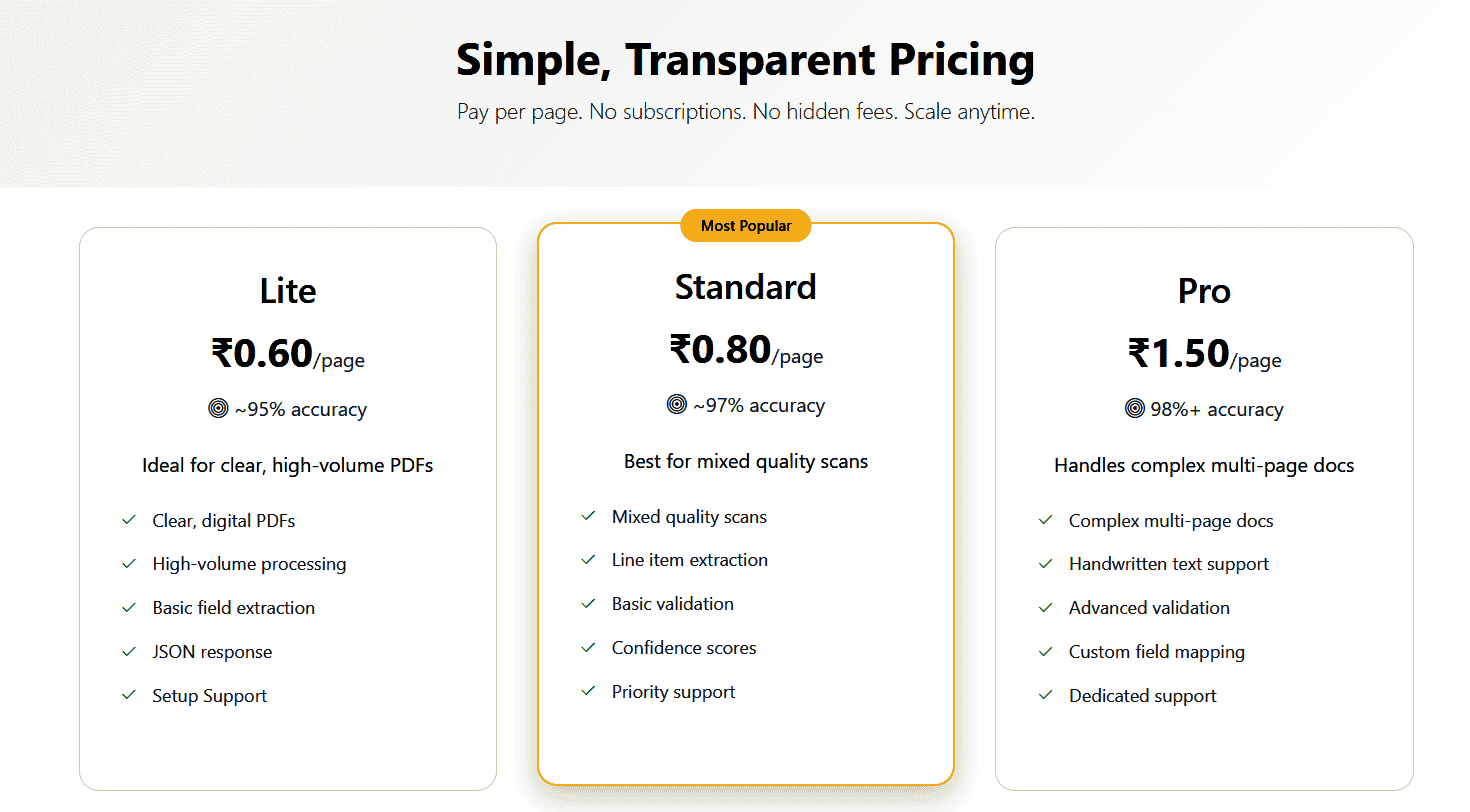Click checkmark next to Clear, digital PDFs
The image size is (1470, 812).
[129, 520]
